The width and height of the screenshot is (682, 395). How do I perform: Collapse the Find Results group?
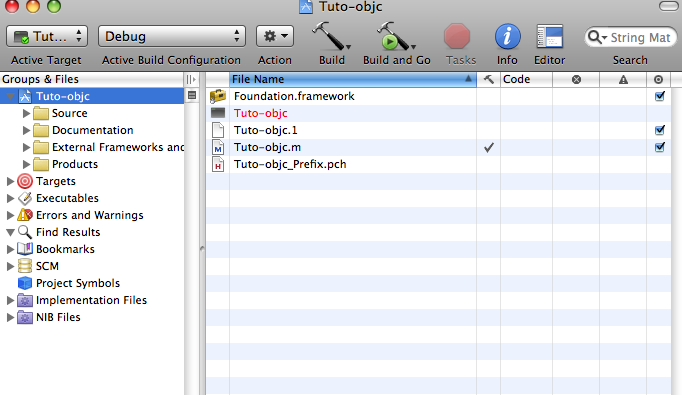pyautogui.click(x=10, y=232)
